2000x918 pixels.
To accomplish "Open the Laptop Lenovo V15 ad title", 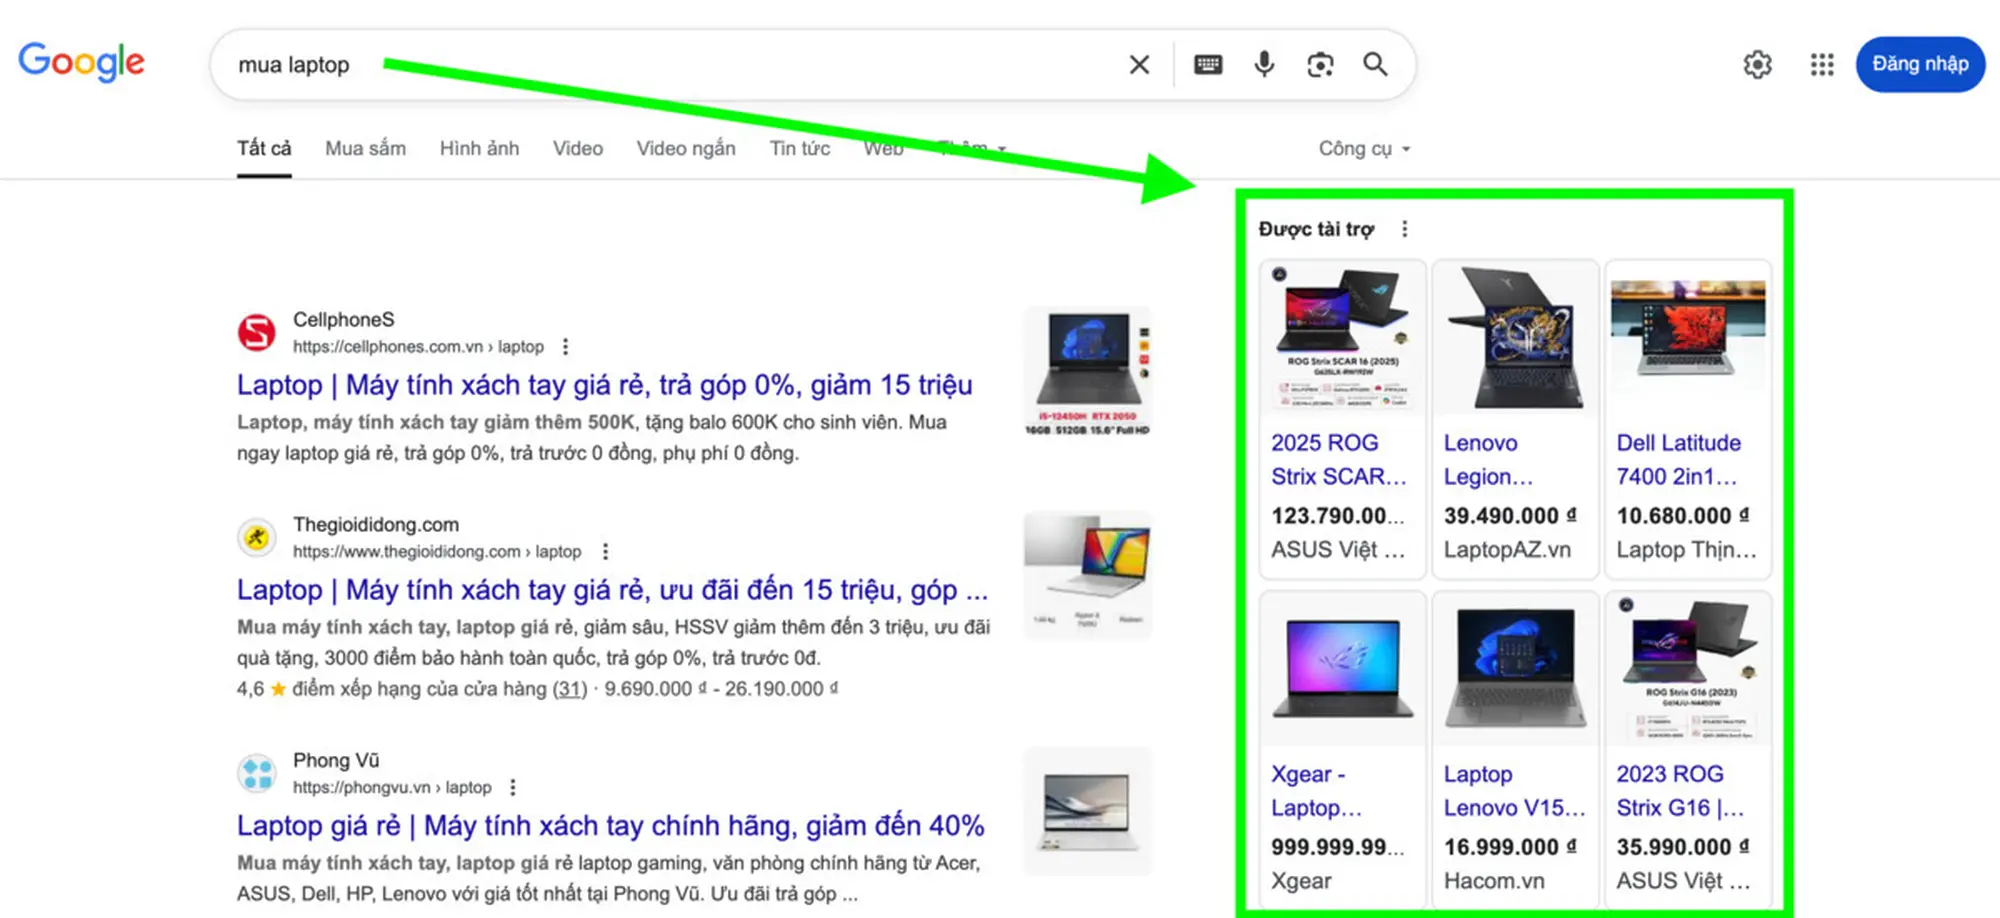I will tap(1514, 791).
